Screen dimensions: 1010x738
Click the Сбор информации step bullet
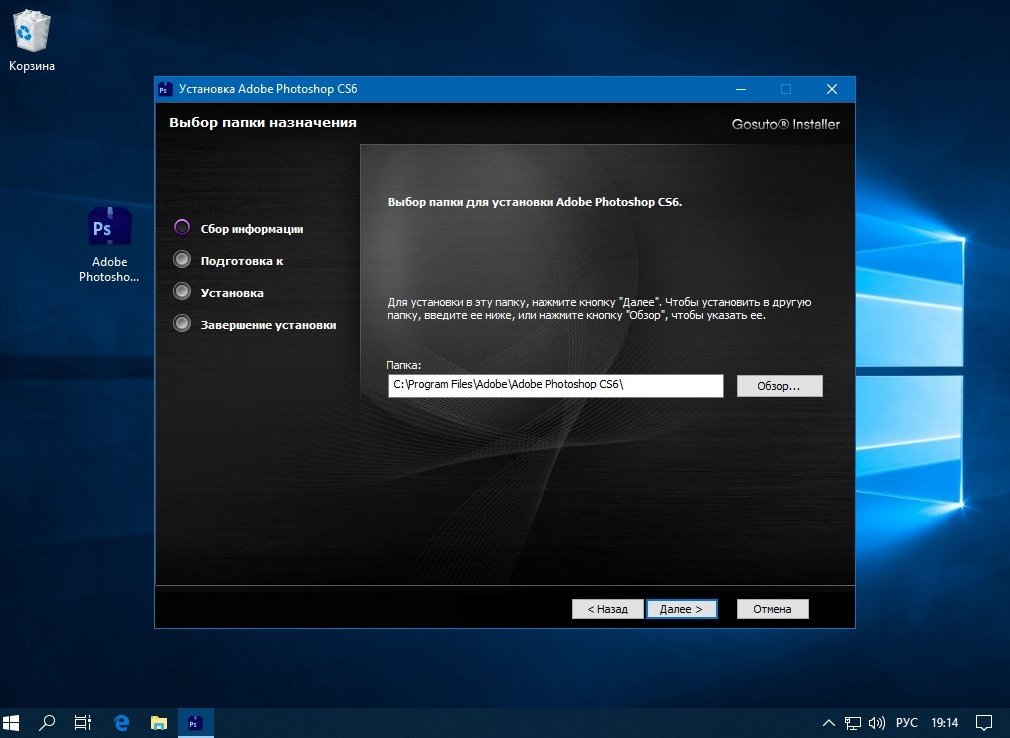coord(182,227)
